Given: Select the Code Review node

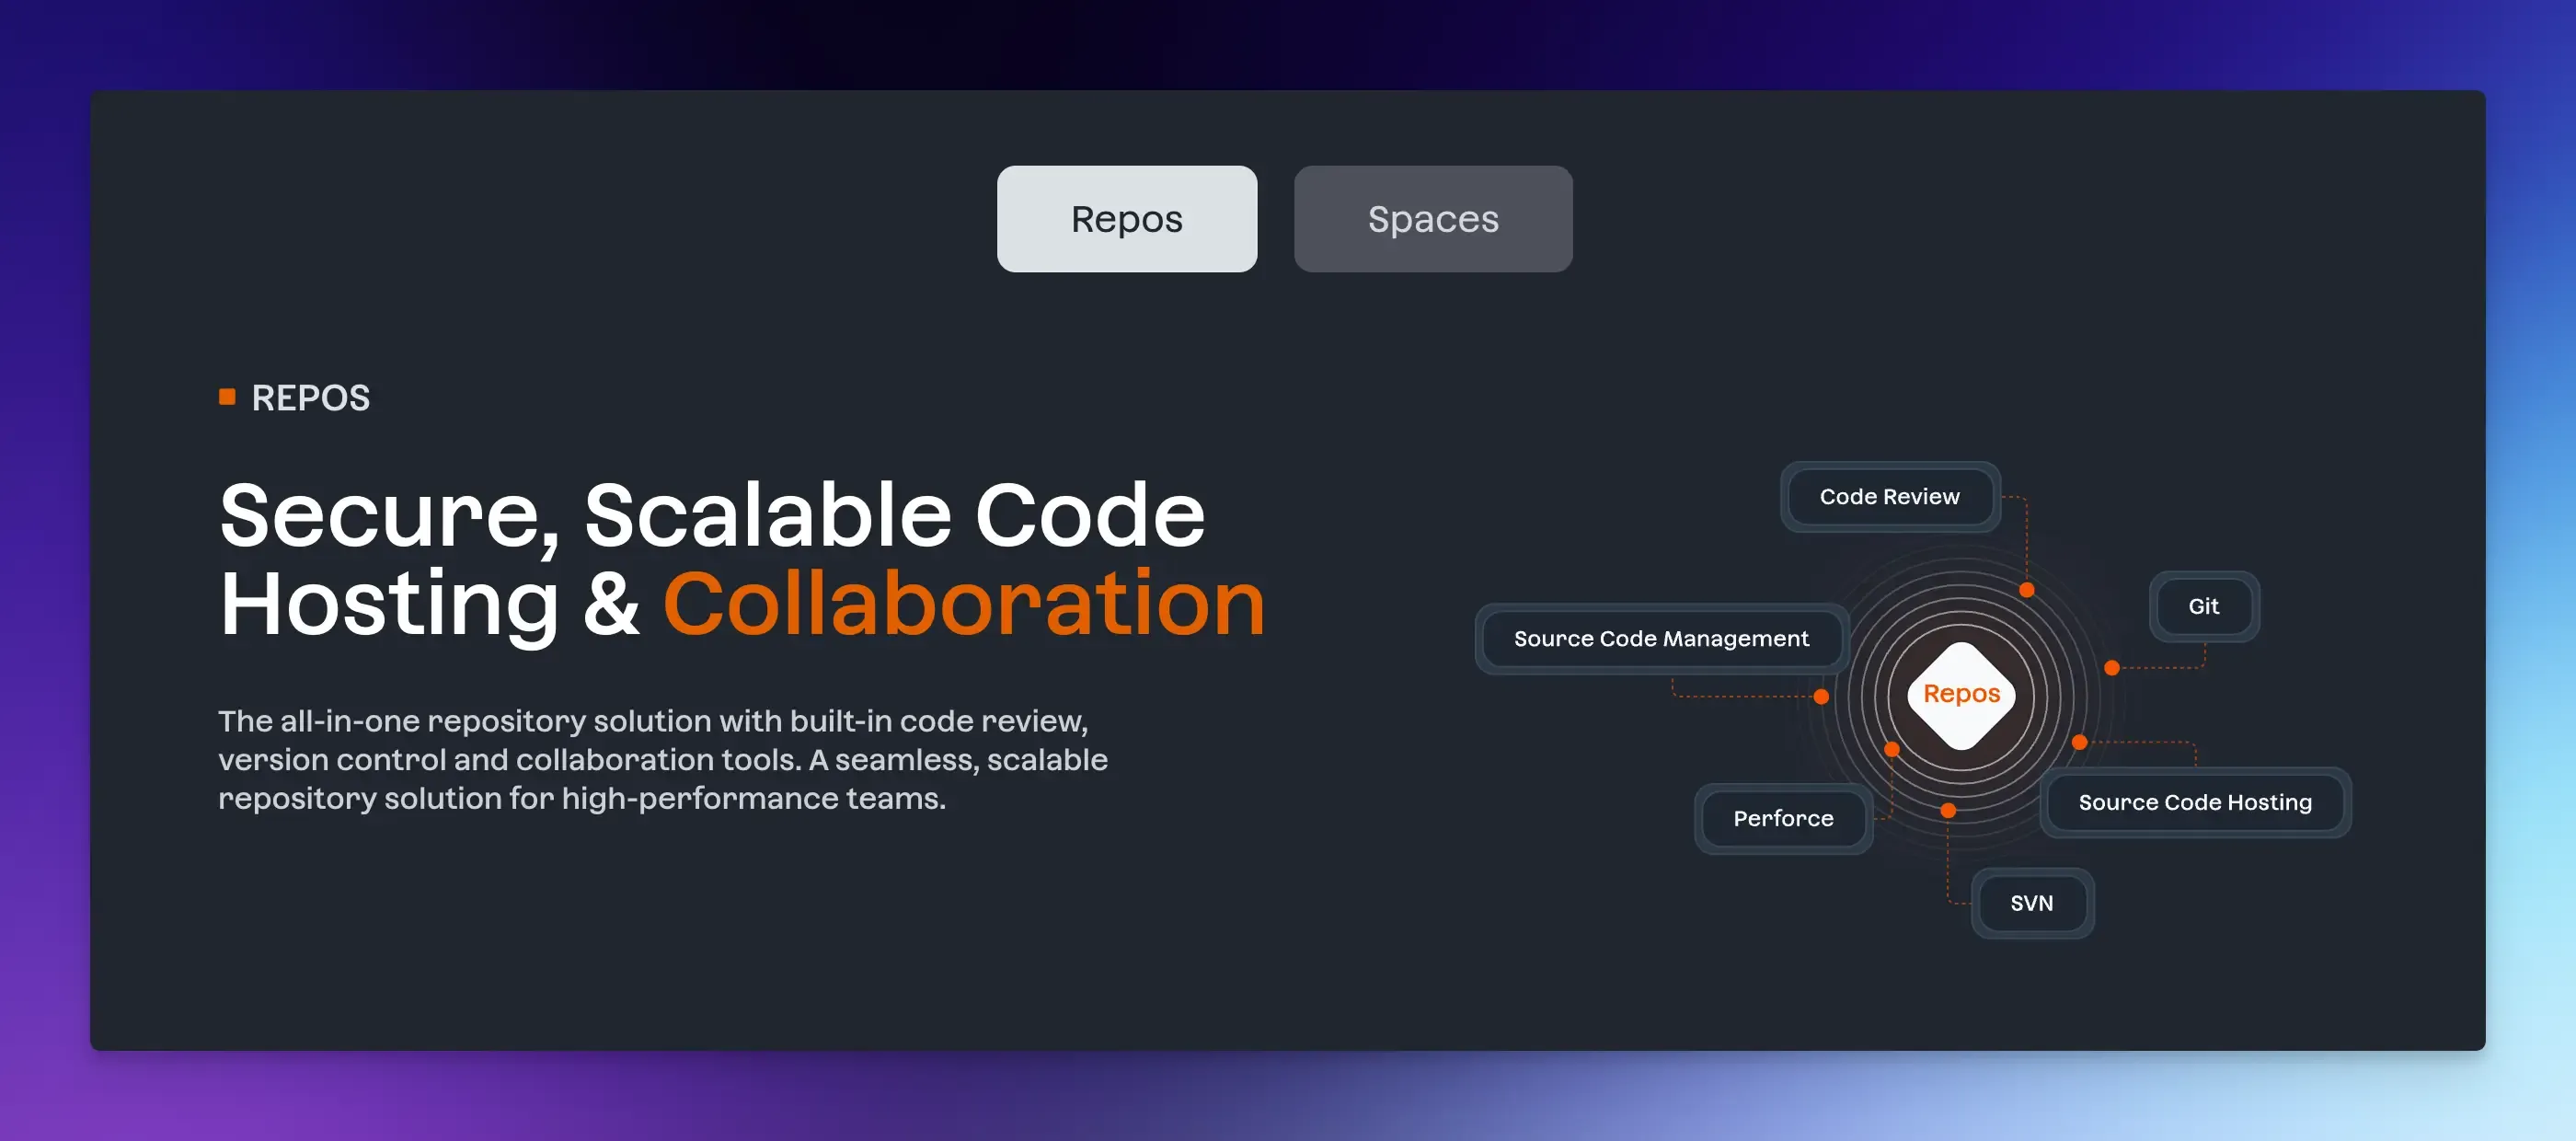Looking at the screenshot, I should [1888, 497].
